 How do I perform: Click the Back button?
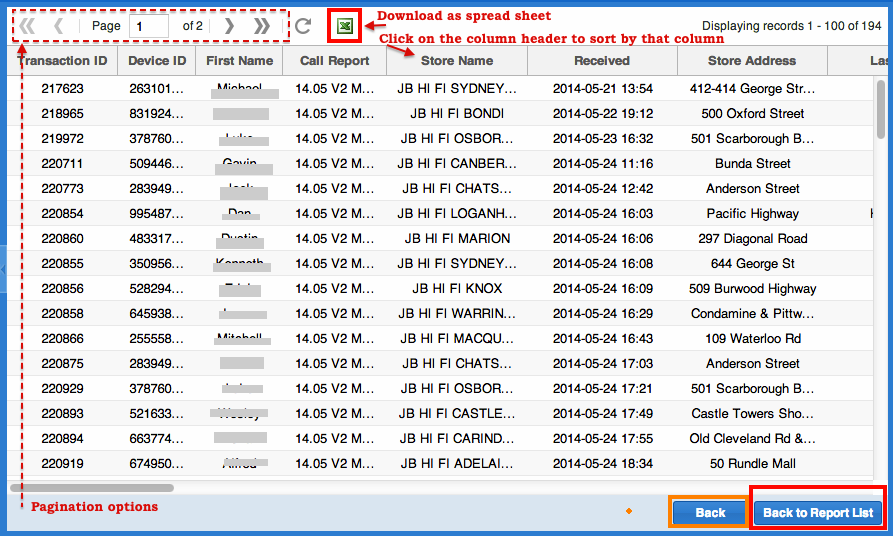click(x=710, y=512)
